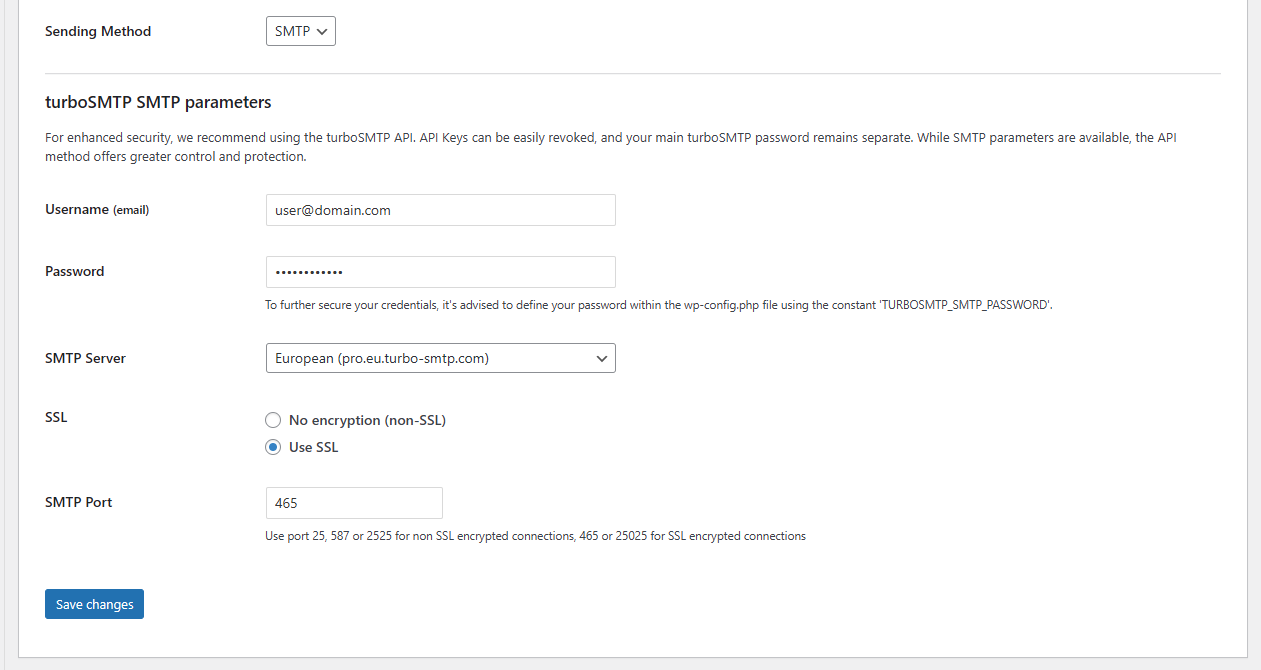The height and width of the screenshot is (670, 1261).
Task: Click the Username (email) label
Action: pyautogui.click(x=97, y=210)
